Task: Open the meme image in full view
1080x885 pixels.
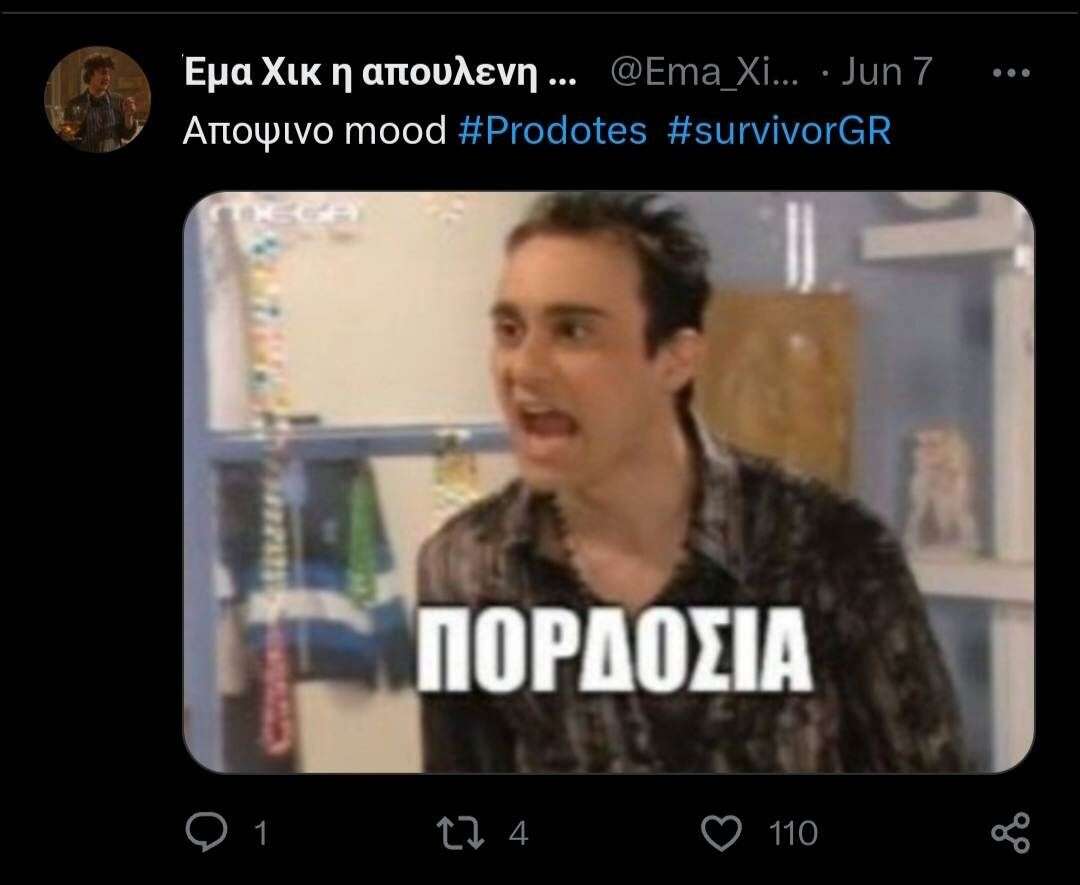Action: (x=609, y=482)
